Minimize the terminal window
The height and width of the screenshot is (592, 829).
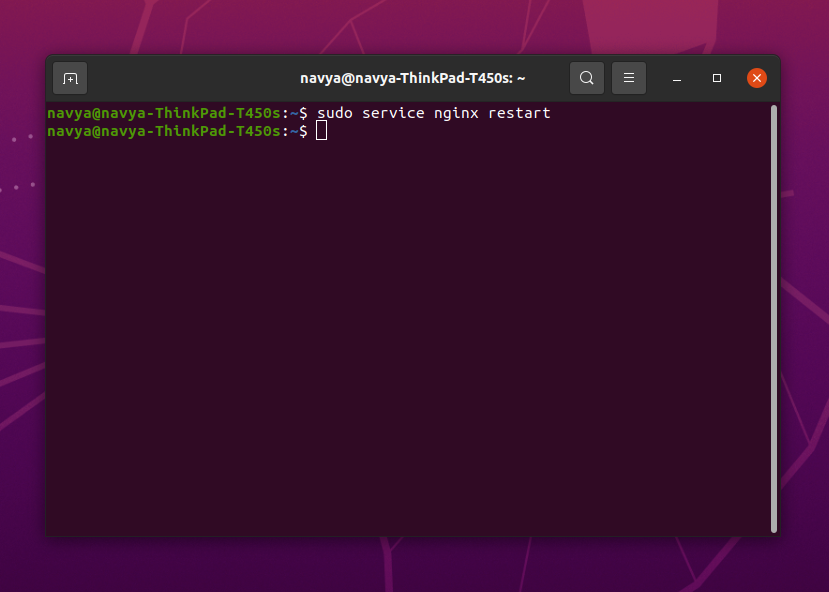(x=677, y=78)
